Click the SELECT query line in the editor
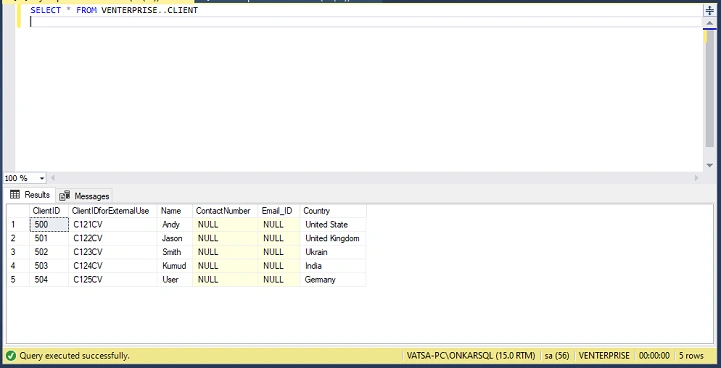Screen dimensions: 721x368 [x=114, y=10]
